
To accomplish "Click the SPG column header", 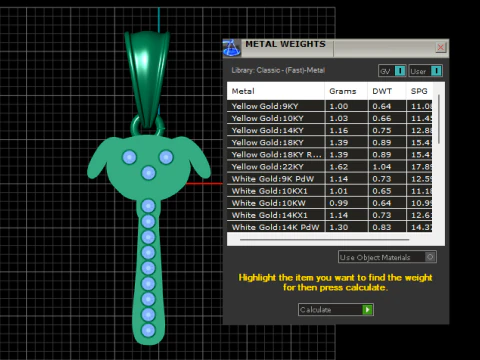I will pos(419,91).
